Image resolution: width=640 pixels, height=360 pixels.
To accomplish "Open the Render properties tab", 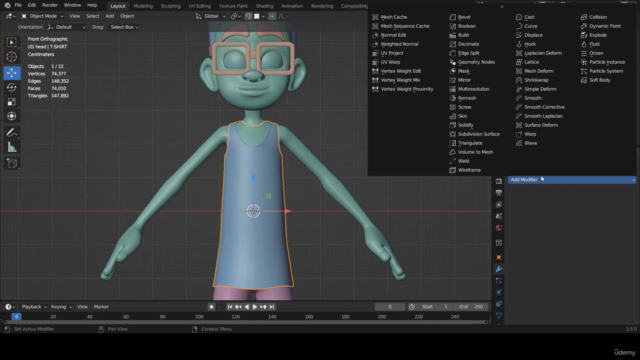I will 499,181.
